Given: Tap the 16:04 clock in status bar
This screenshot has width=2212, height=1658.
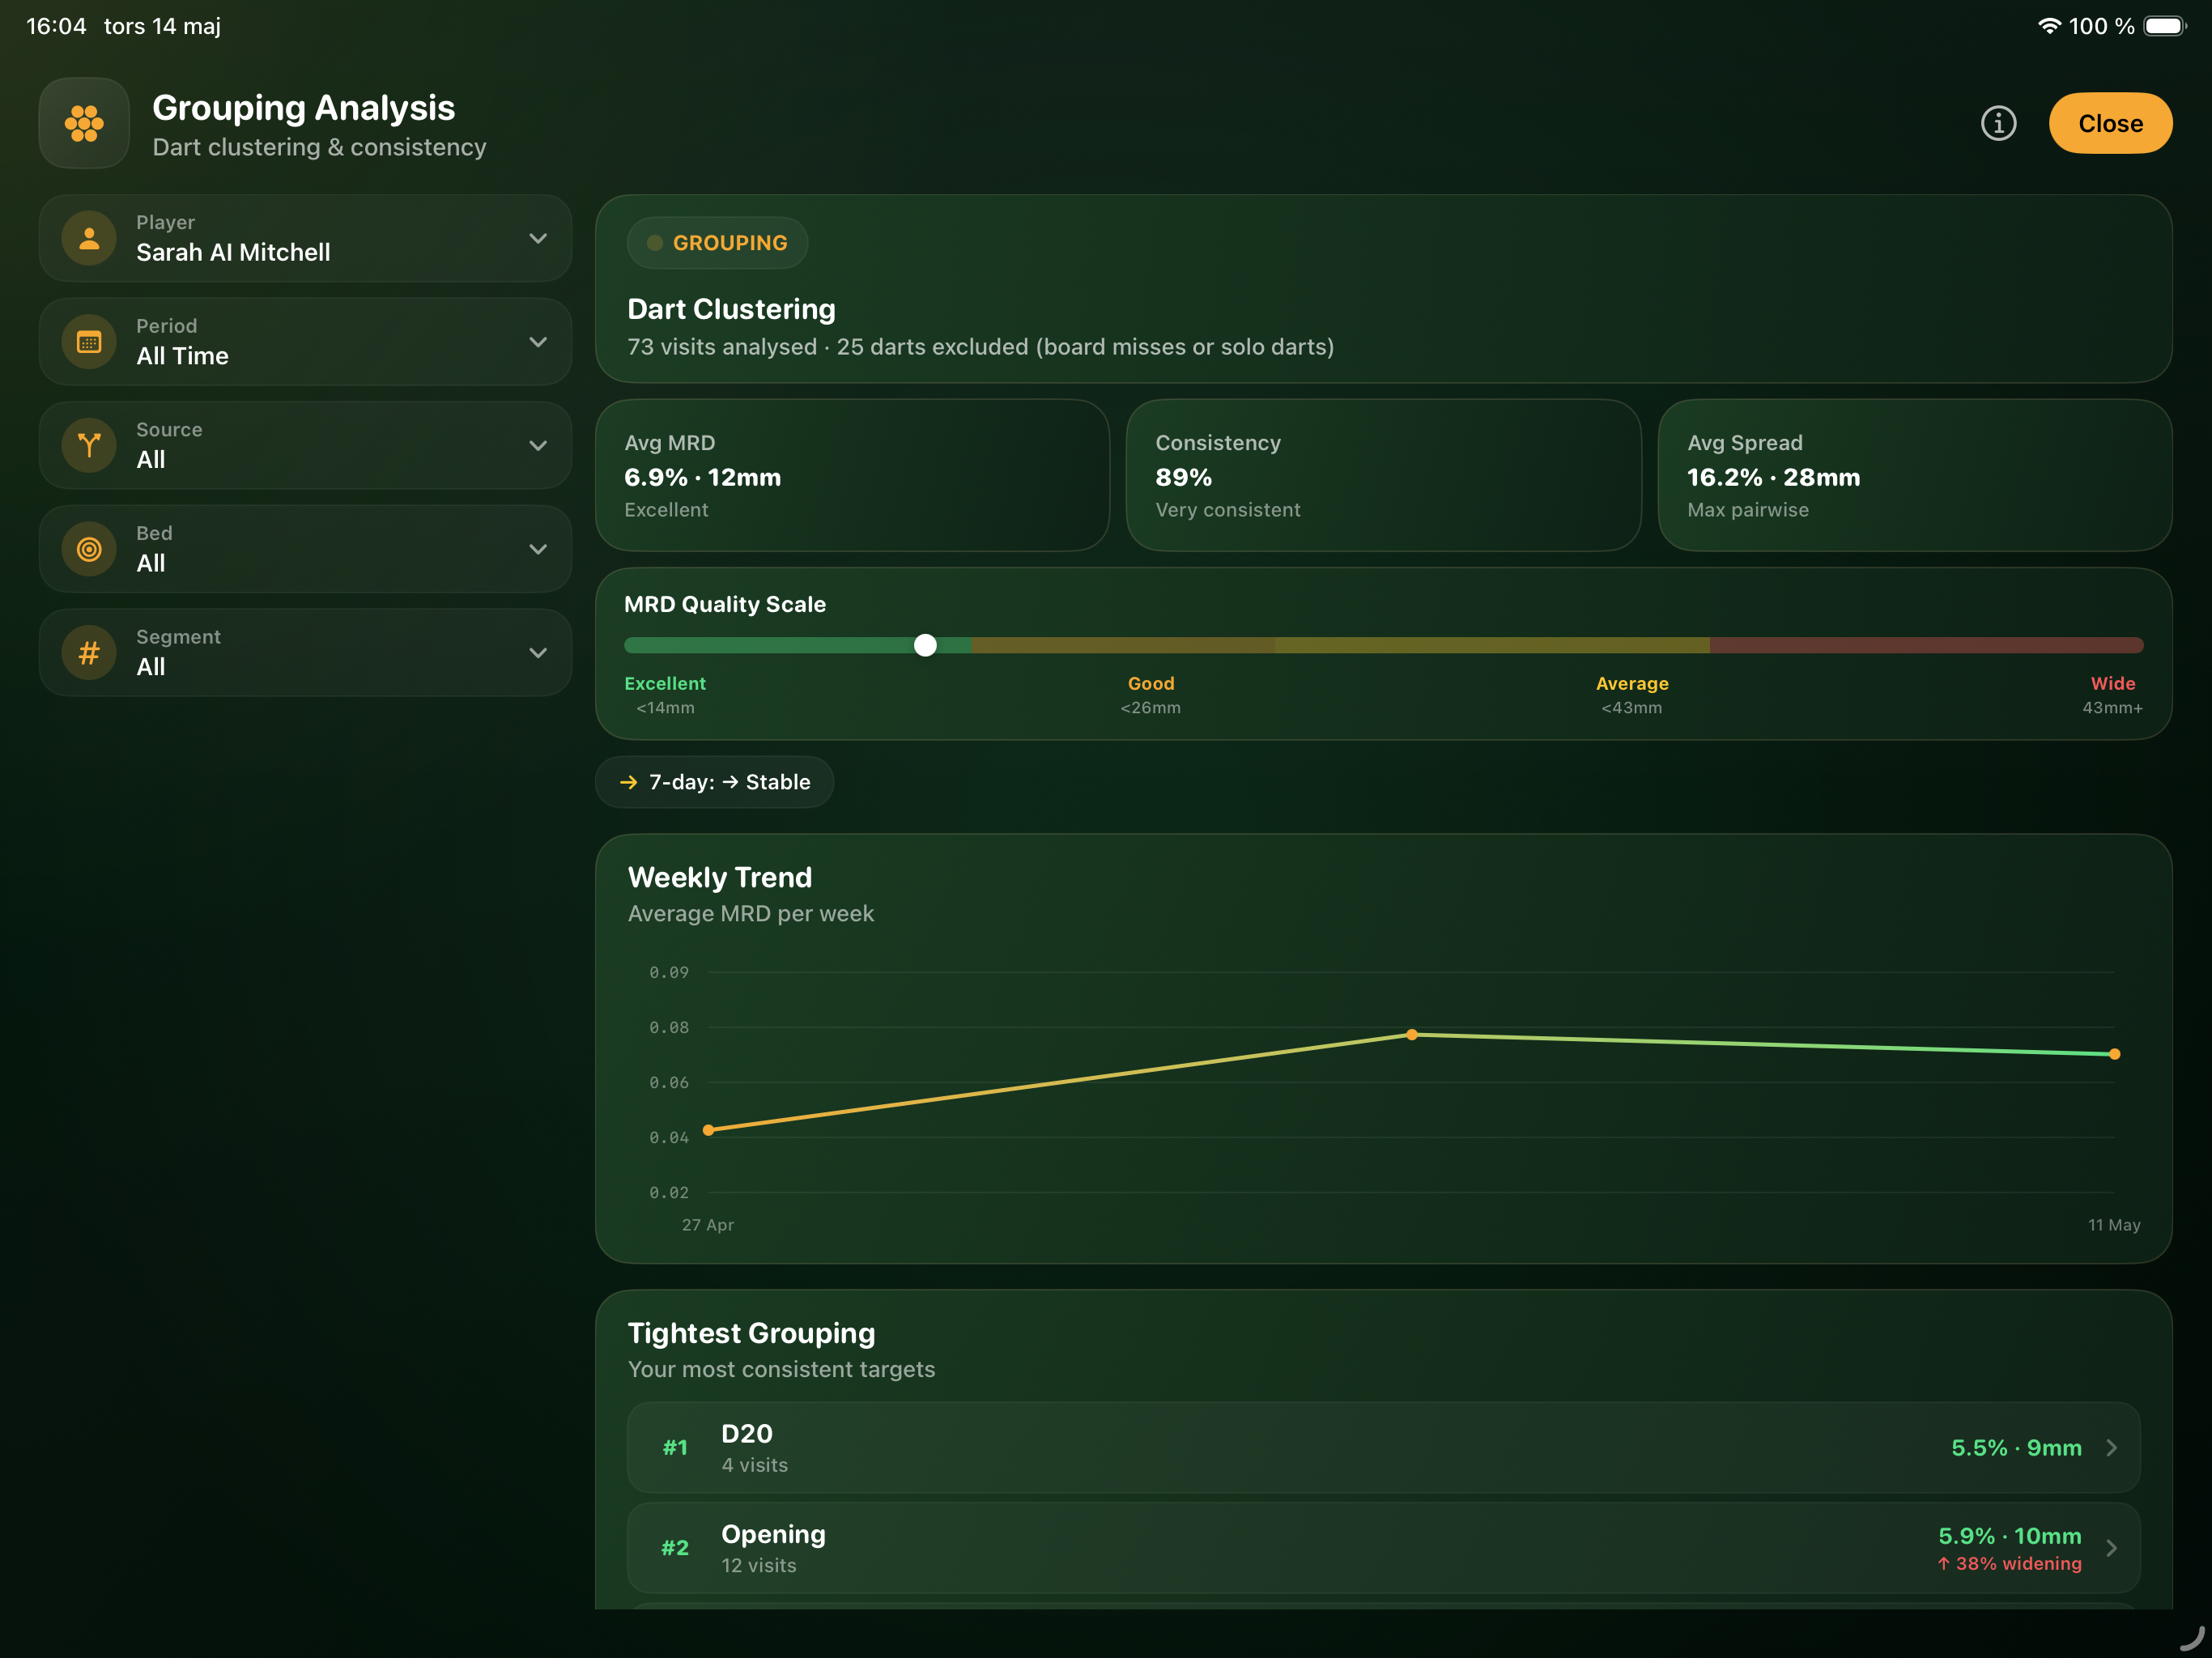Looking at the screenshot, I should tap(56, 26).
